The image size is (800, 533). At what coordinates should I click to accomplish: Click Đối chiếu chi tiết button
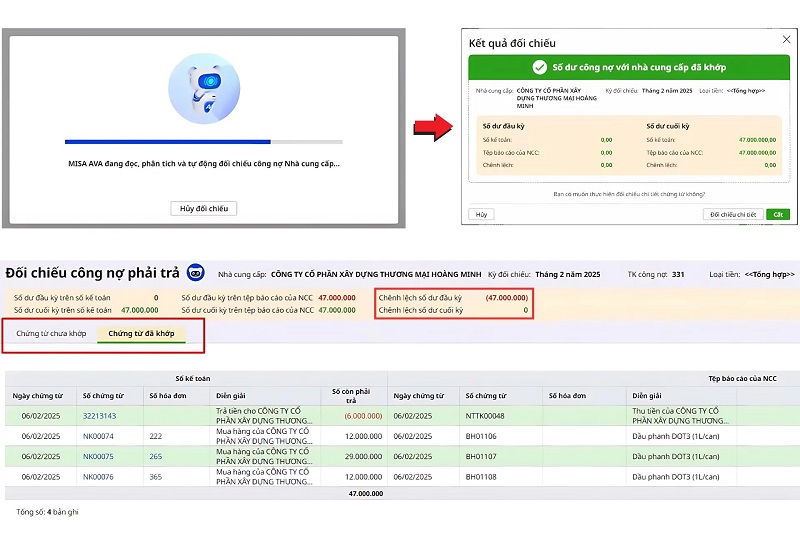click(733, 214)
